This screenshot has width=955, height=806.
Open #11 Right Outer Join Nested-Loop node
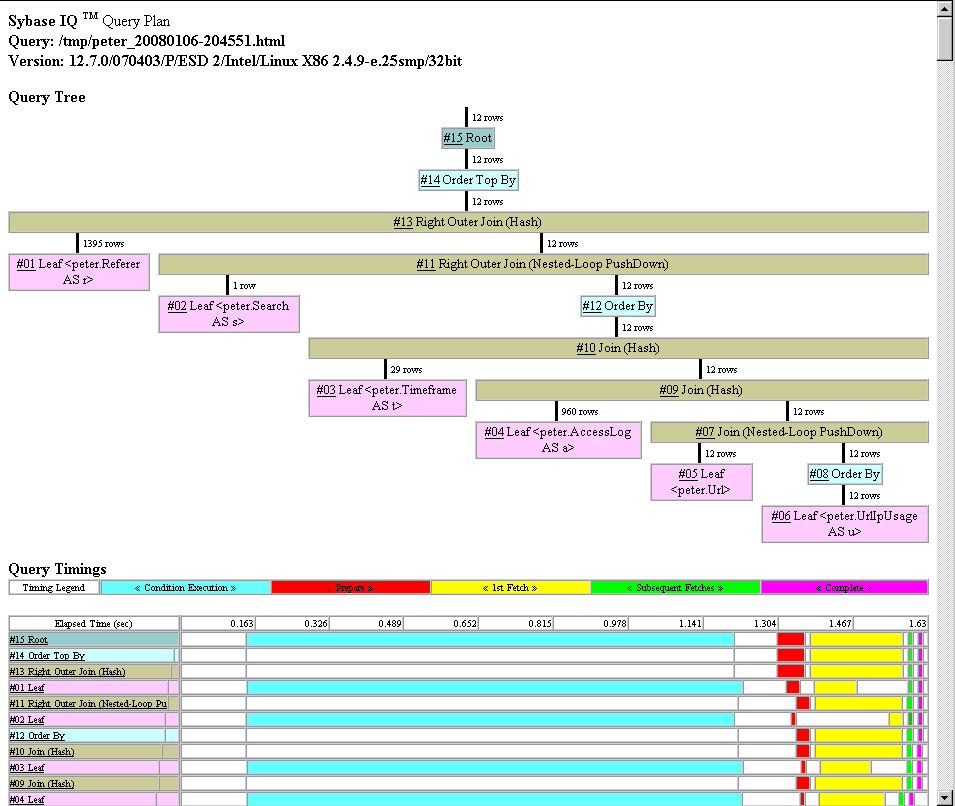click(x=427, y=264)
